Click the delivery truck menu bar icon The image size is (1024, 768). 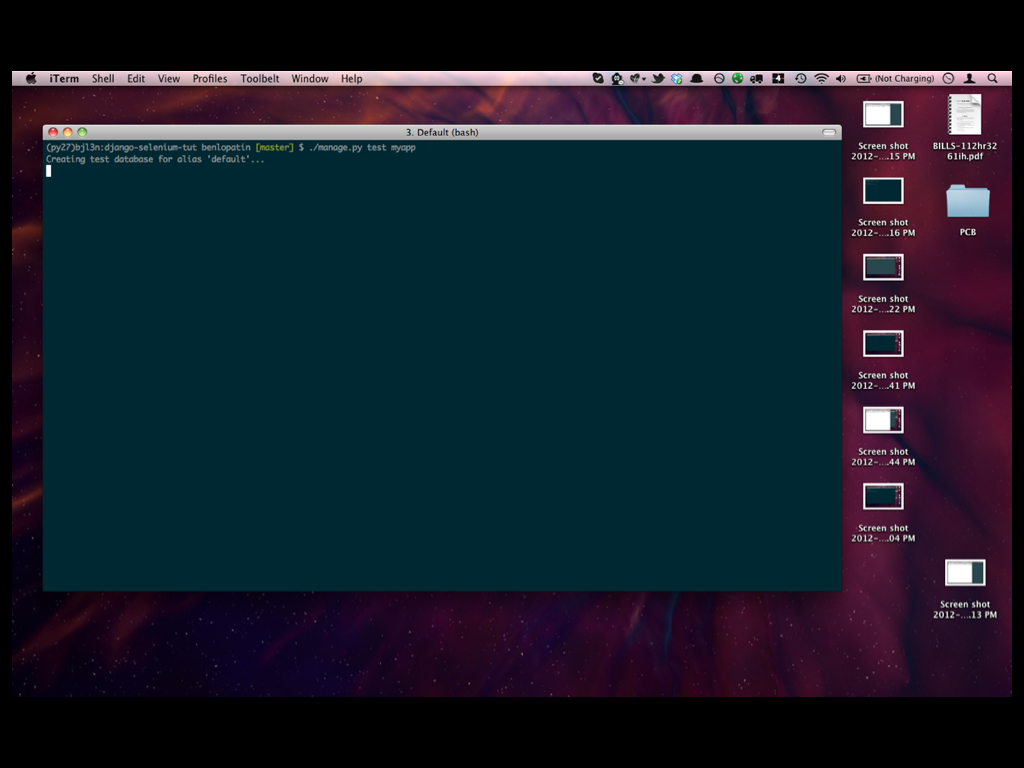click(x=757, y=78)
